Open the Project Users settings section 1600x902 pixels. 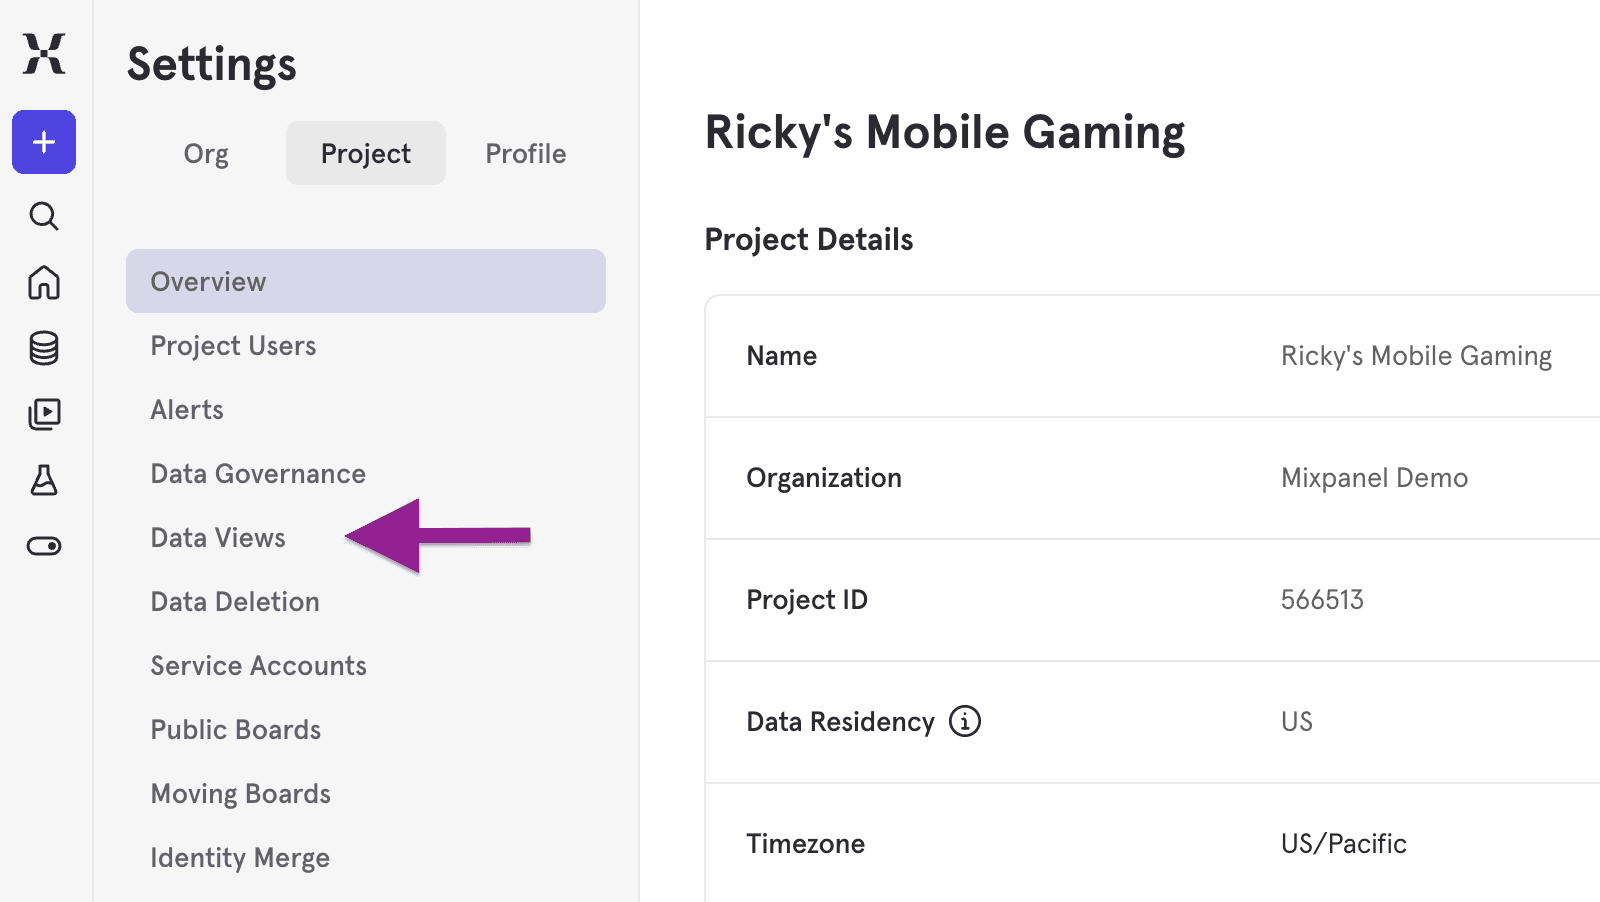click(233, 345)
